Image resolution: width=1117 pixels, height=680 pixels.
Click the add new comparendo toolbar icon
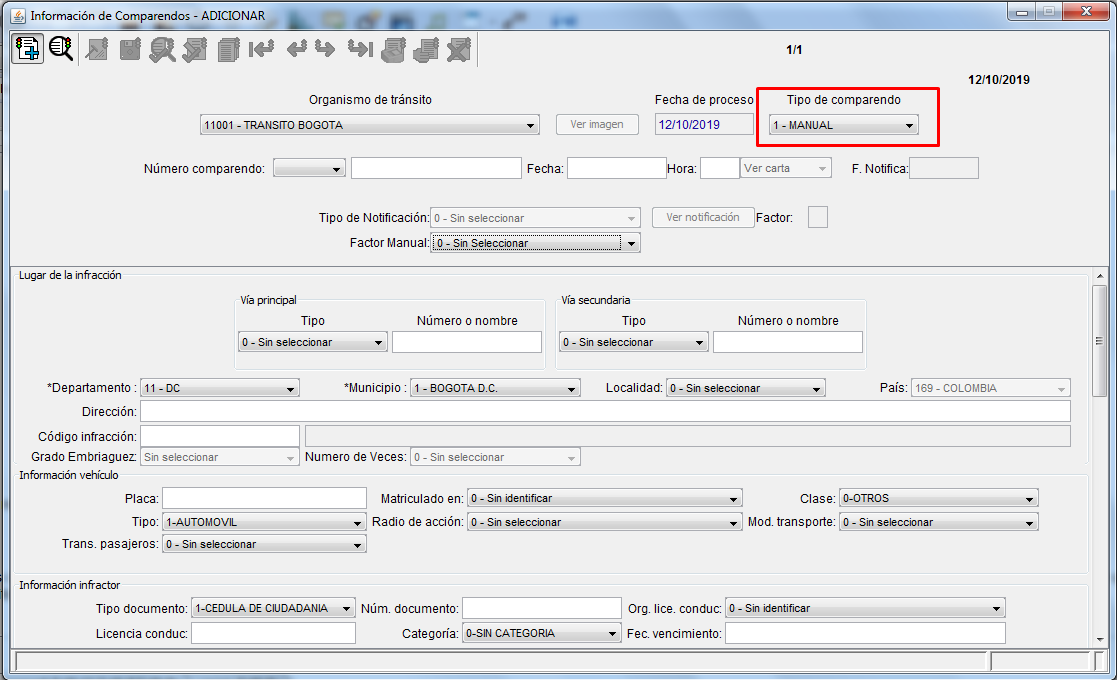[27, 48]
